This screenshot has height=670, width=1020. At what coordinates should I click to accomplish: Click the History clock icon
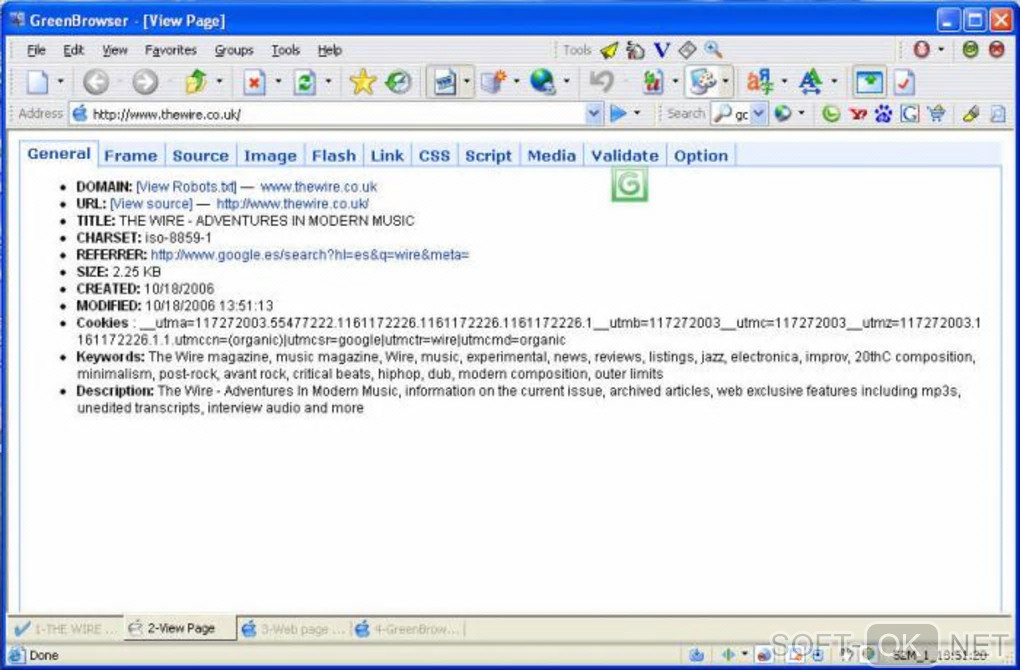[x=398, y=82]
